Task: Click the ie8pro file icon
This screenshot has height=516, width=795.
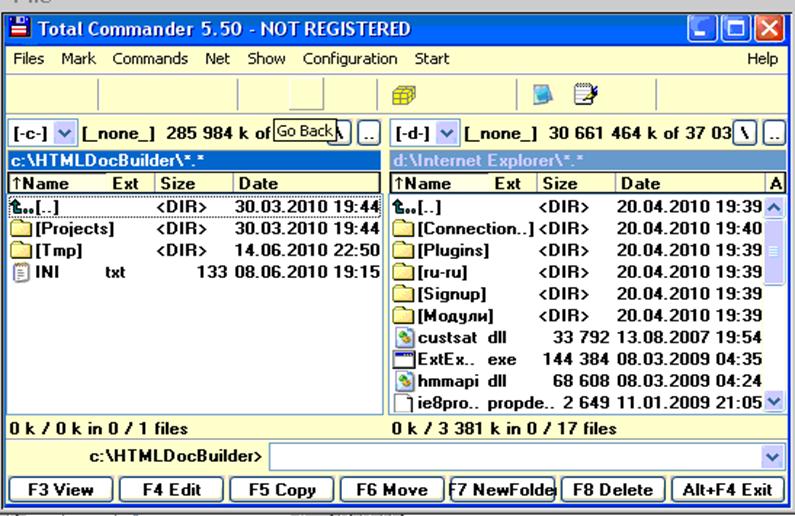Action: tap(404, 403)
